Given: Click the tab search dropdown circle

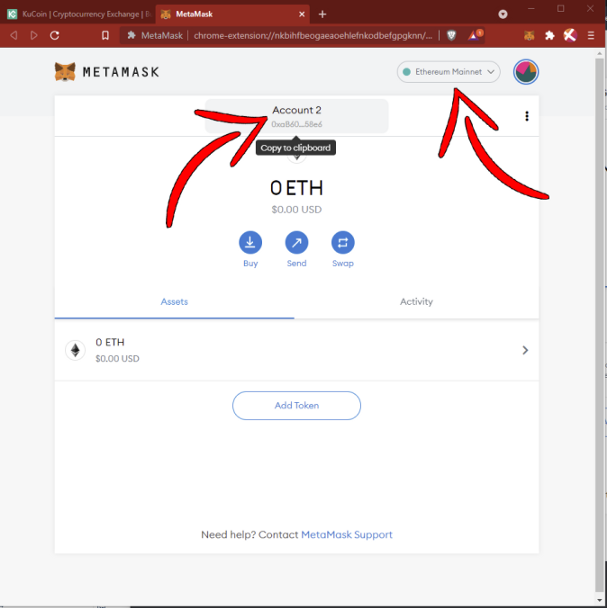Looking at the screenshot, I should (x=503, y=14).
